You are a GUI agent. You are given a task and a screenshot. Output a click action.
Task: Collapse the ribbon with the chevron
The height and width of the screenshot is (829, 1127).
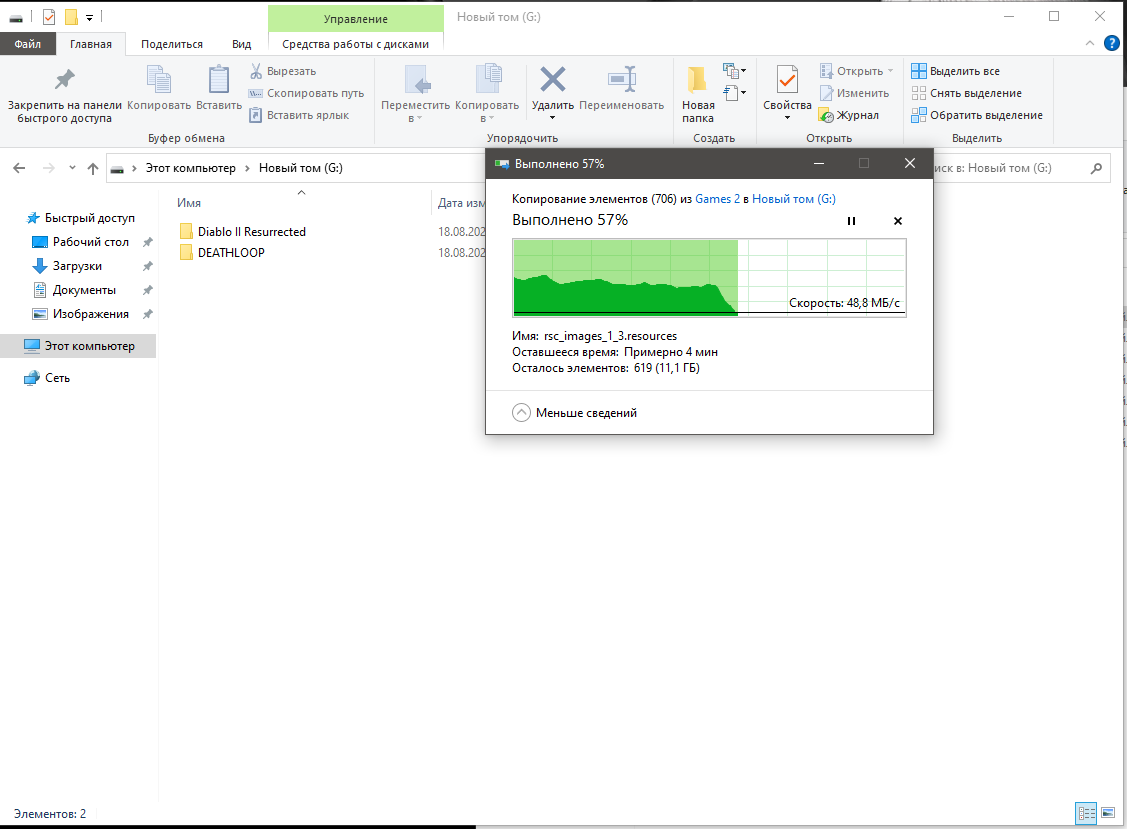coord(1090,44)
